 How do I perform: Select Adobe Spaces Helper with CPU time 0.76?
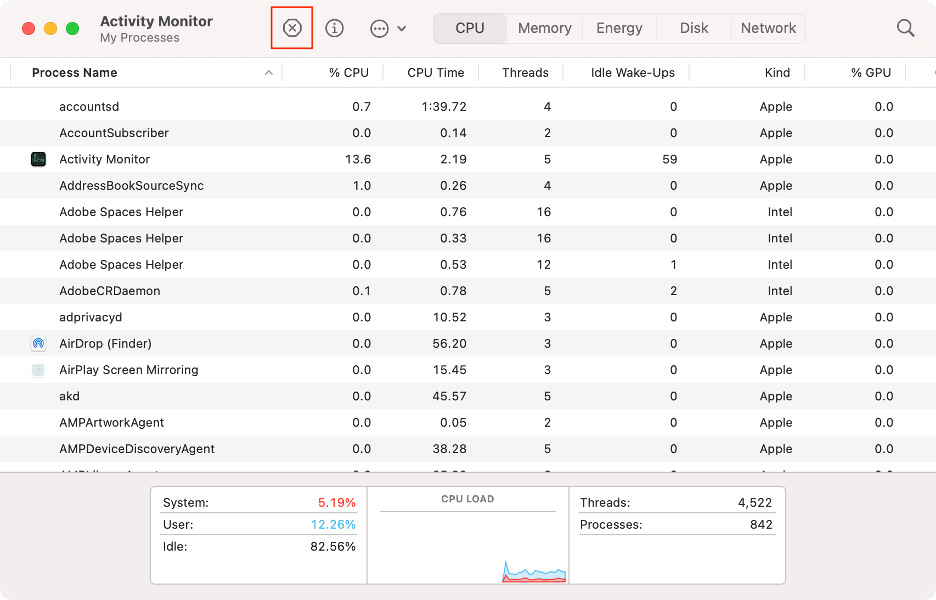468,212
